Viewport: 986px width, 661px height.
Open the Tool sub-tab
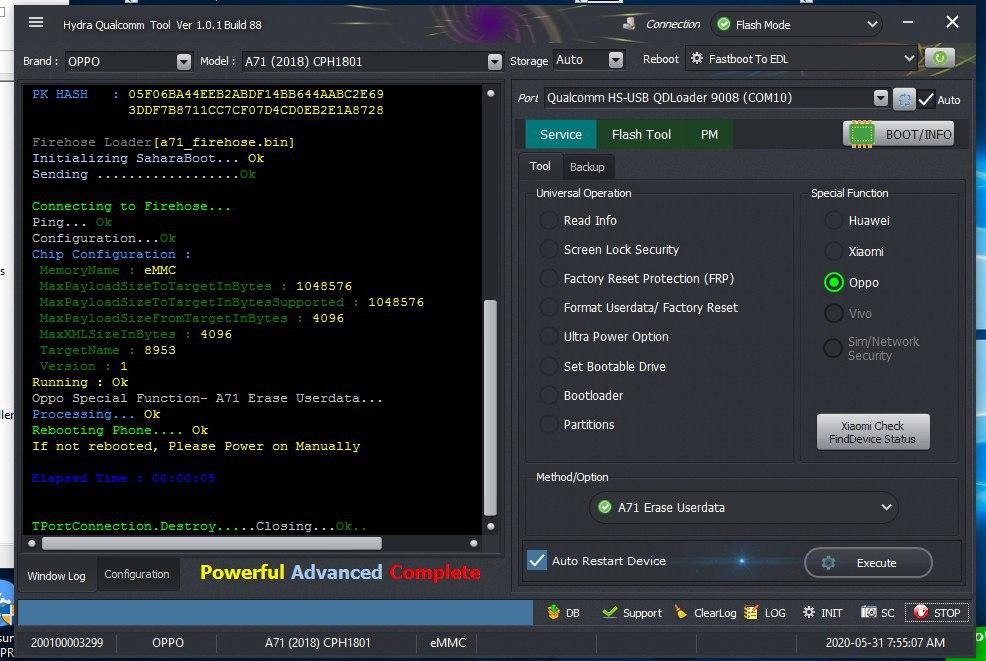540,166
